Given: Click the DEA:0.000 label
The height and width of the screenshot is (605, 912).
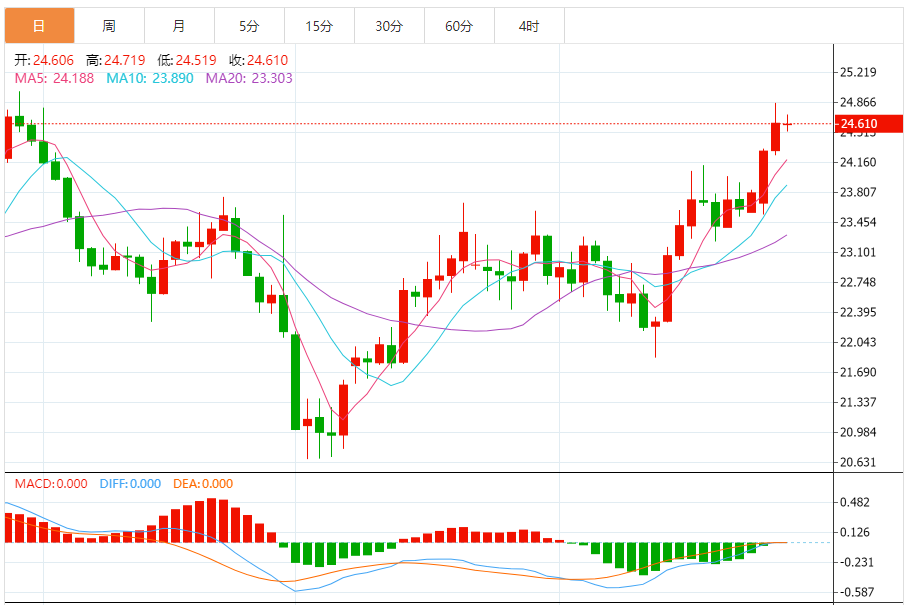Looking at the screenshot, I should pos(203,483).
